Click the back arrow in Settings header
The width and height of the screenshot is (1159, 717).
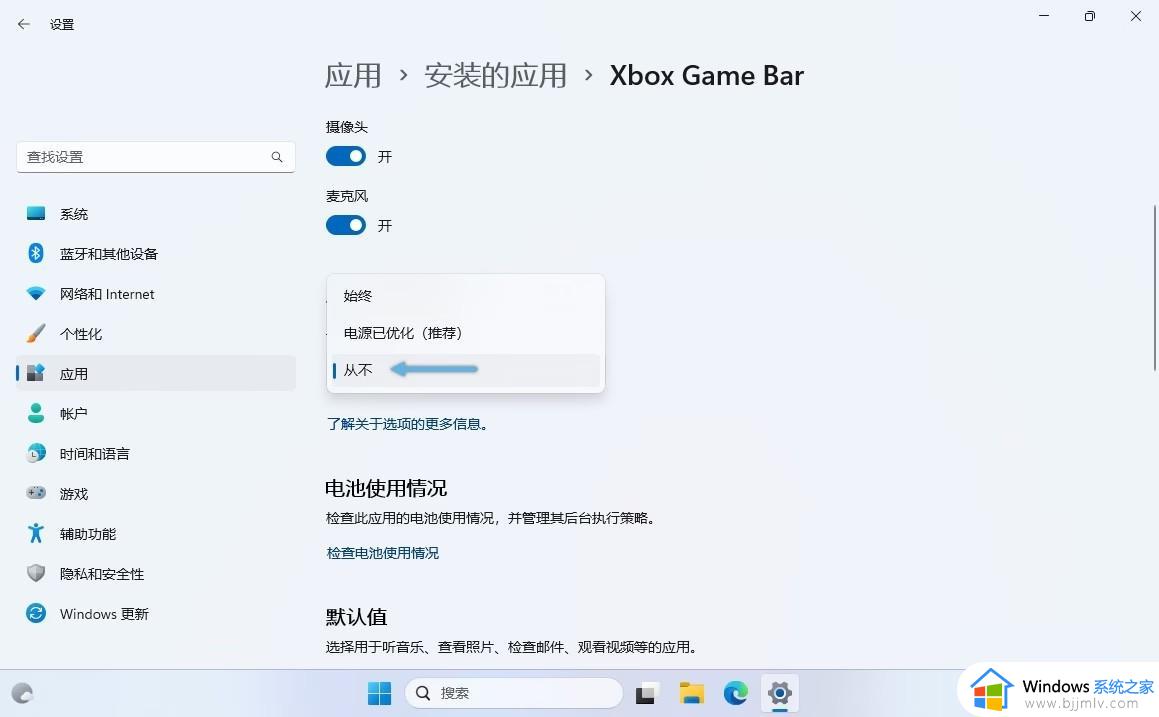pyautogui.click(x=24, y=24)
